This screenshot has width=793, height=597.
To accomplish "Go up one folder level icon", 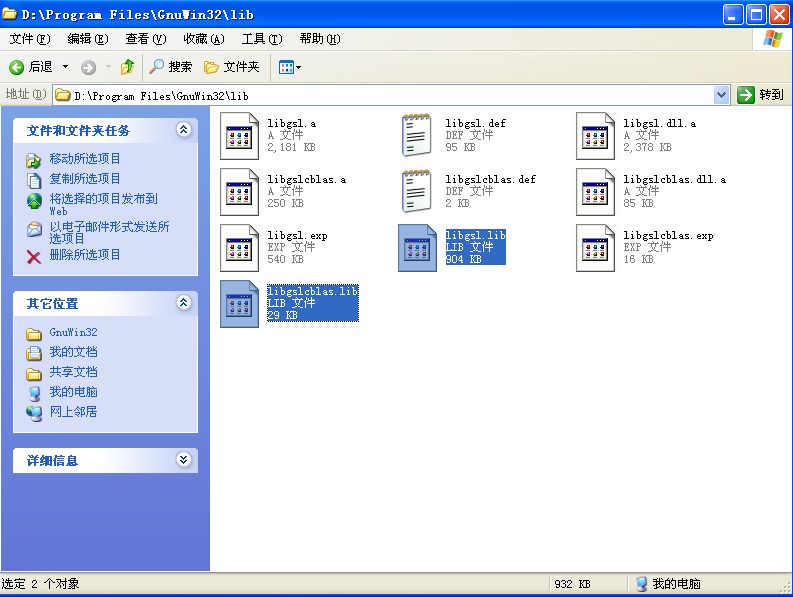I will coord(127,67).
